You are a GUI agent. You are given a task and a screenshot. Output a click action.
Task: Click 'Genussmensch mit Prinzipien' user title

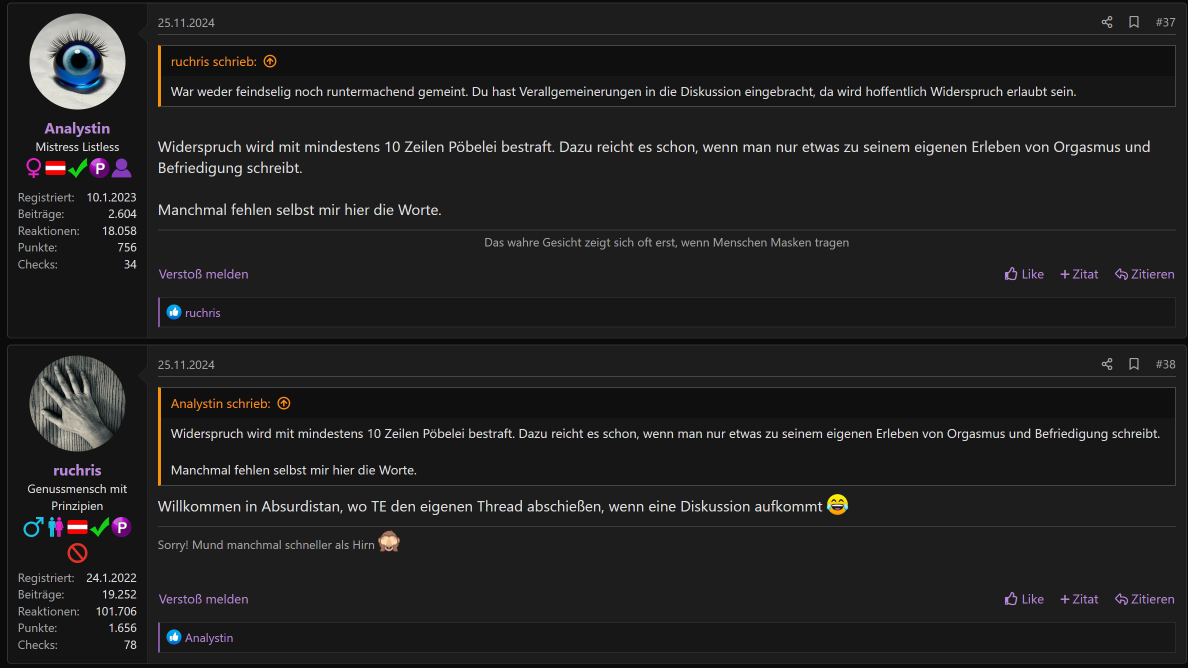click(x=77, y=498)
